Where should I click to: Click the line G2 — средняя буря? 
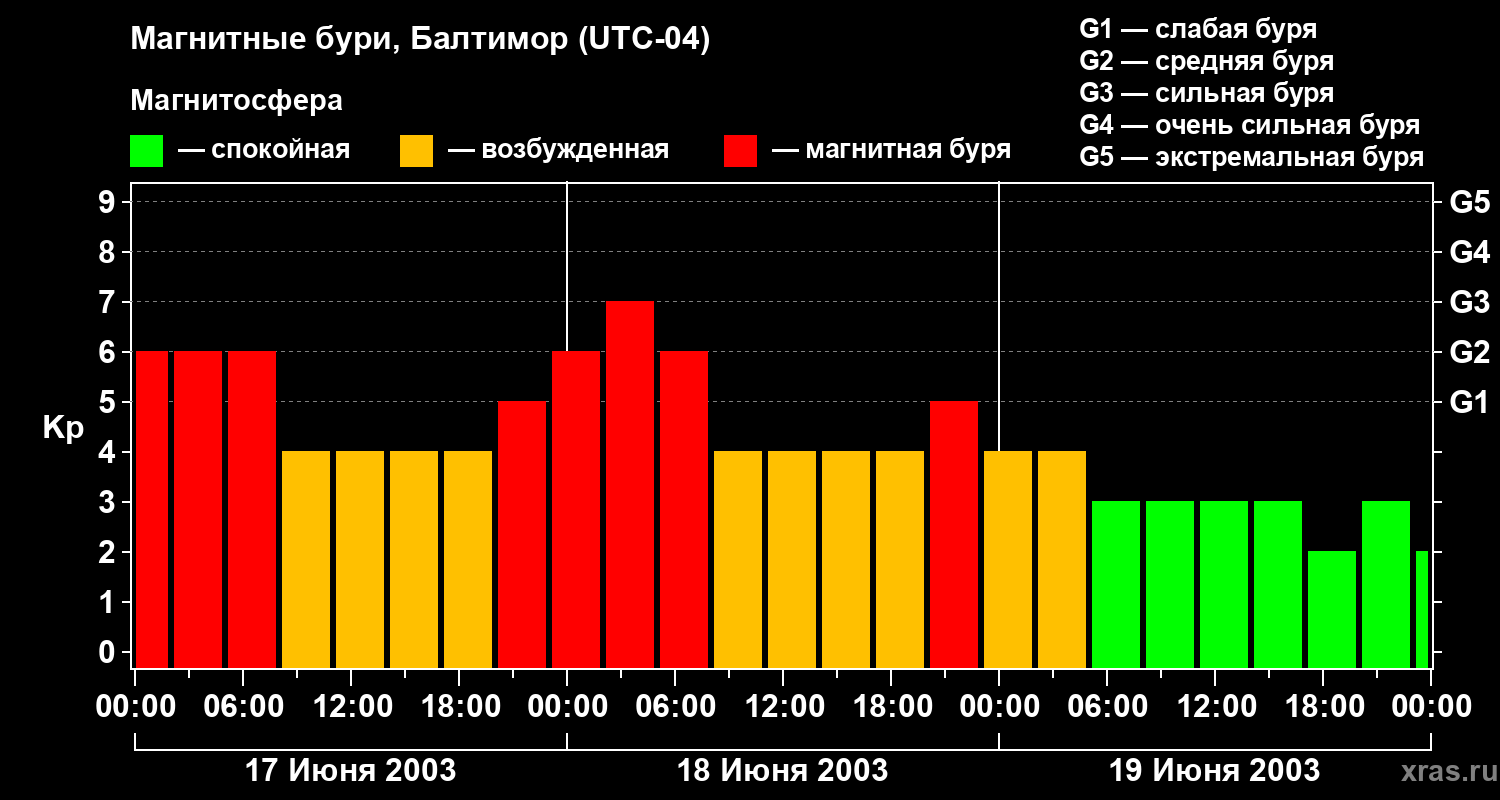click(1207, 61)
